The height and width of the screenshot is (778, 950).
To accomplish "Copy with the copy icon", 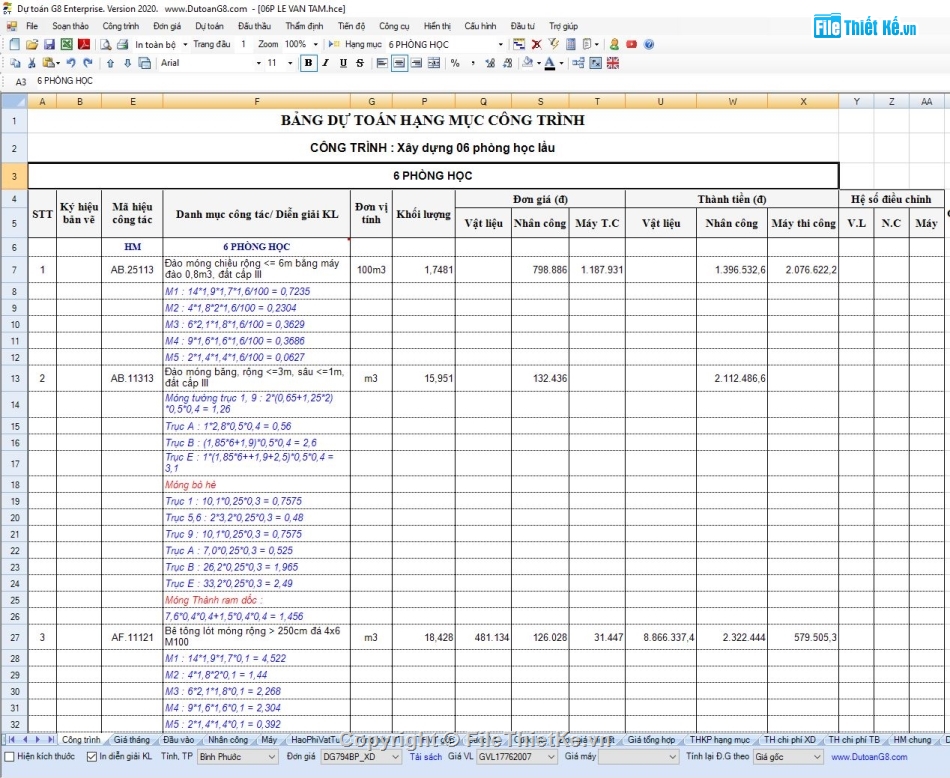I will (x=16, y=63).
